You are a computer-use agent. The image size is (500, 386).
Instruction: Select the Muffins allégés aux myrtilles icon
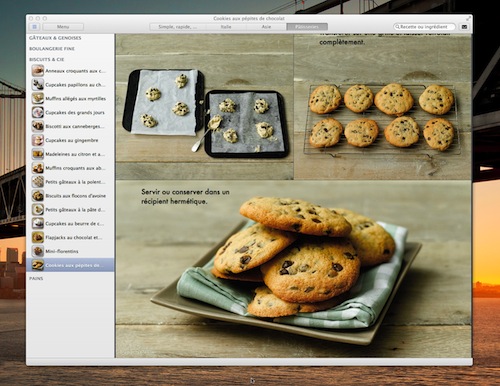(38, 98)
